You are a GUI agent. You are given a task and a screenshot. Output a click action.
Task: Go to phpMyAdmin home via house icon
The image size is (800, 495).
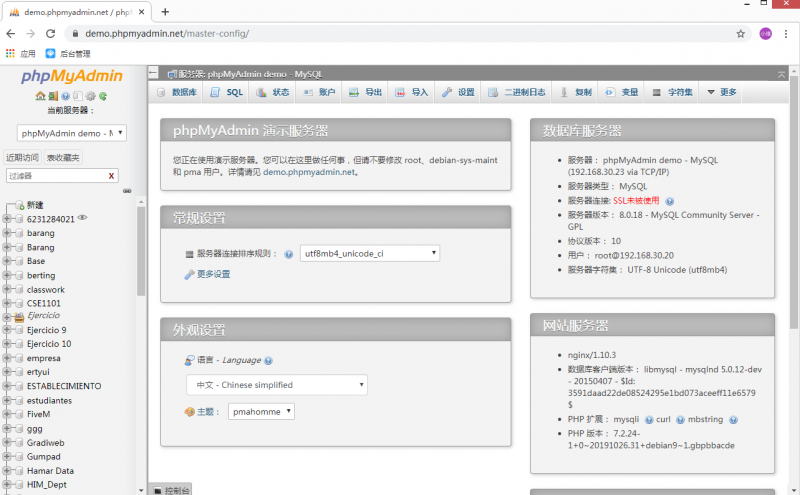[x=40, y=96]
